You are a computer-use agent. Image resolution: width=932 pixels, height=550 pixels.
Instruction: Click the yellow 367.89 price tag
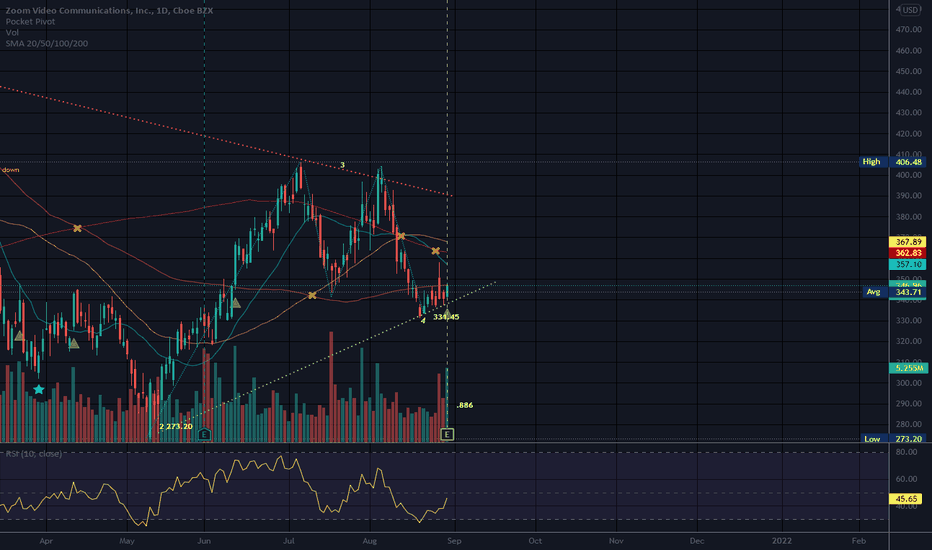point(908,242)
